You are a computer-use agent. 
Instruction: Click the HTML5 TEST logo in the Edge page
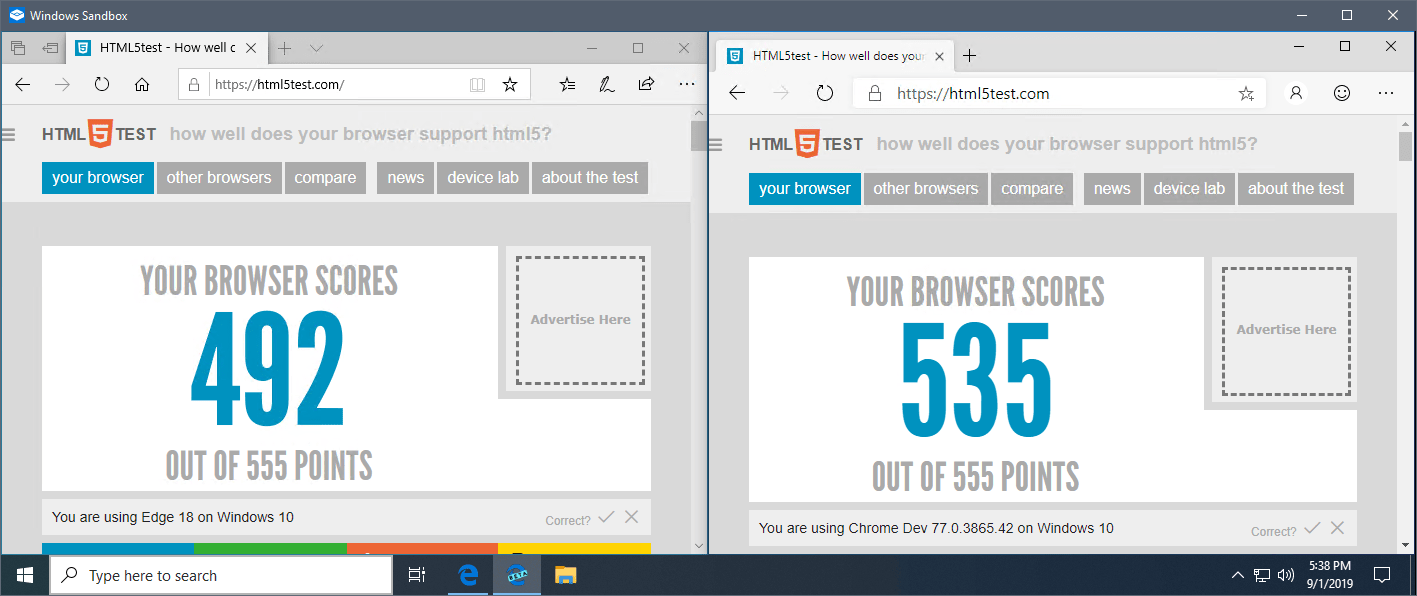[99, 134]
